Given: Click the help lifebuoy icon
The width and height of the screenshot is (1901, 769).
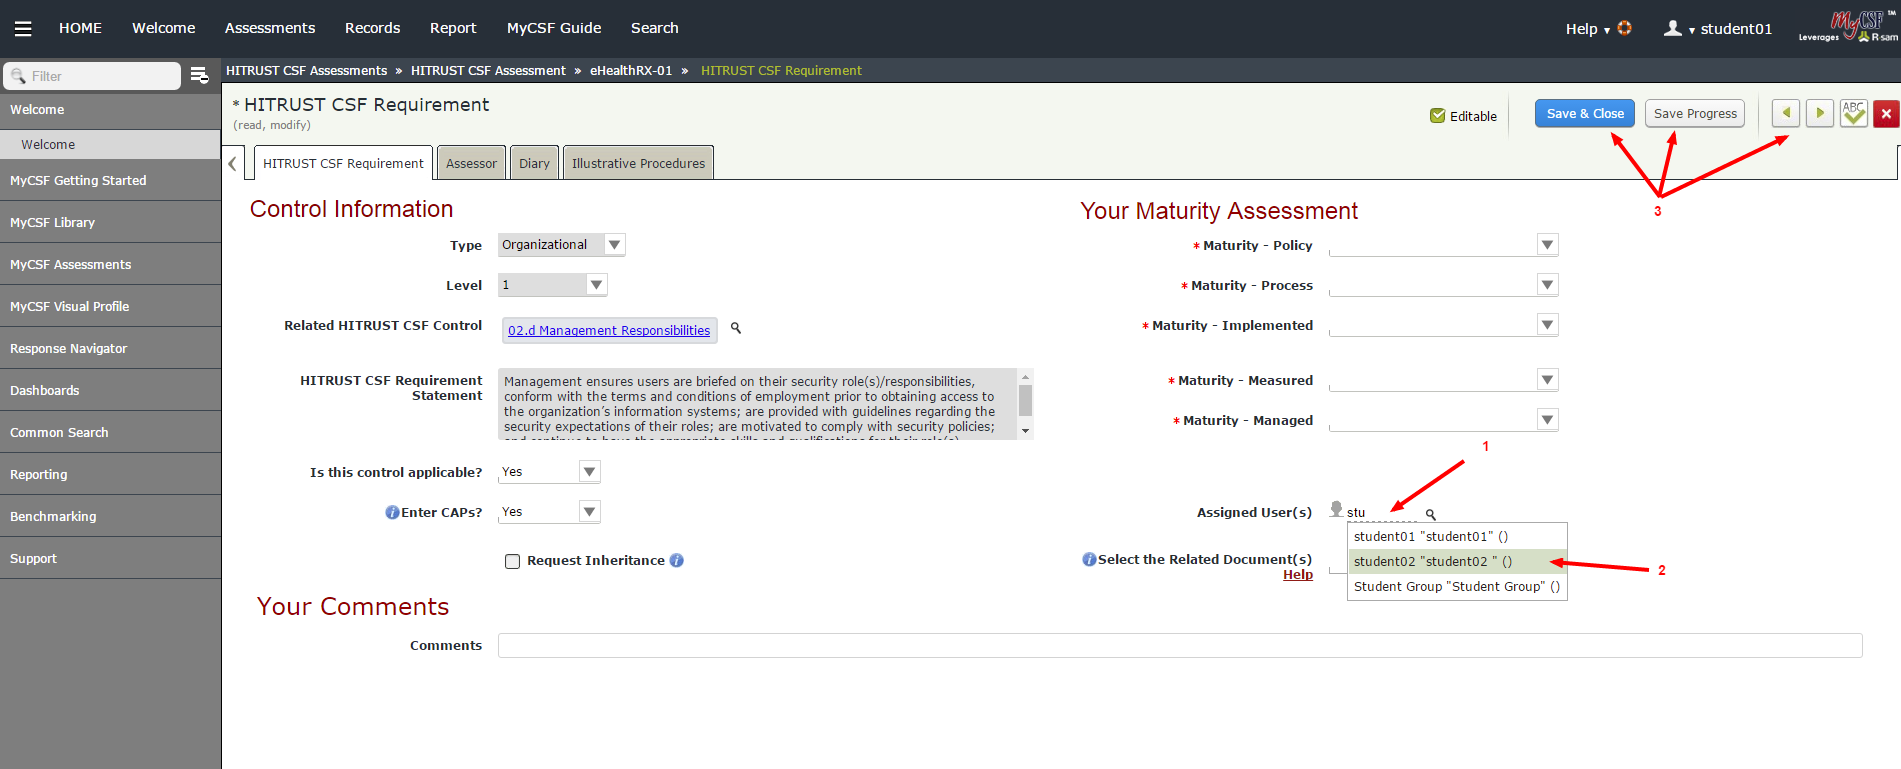Looking at the screenshot, I should pyautogui.click(x=1624, y=28).
